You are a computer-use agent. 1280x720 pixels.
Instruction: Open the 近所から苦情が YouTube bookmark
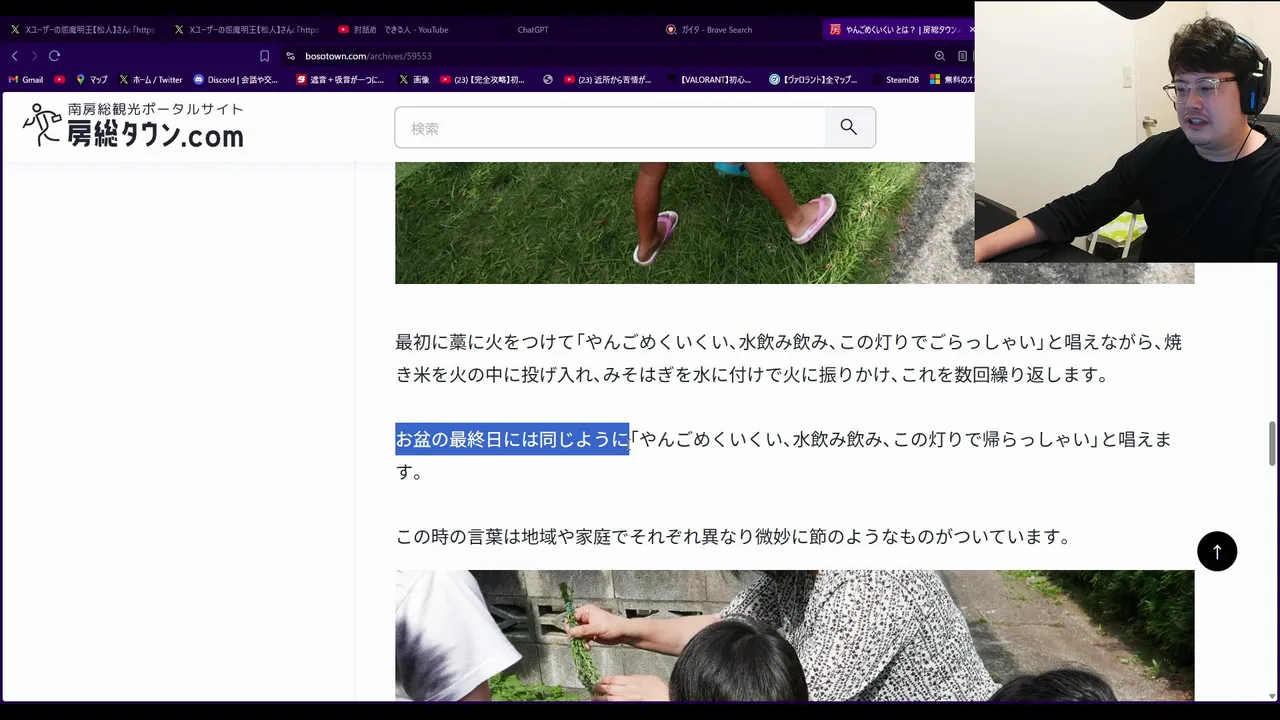608,79
